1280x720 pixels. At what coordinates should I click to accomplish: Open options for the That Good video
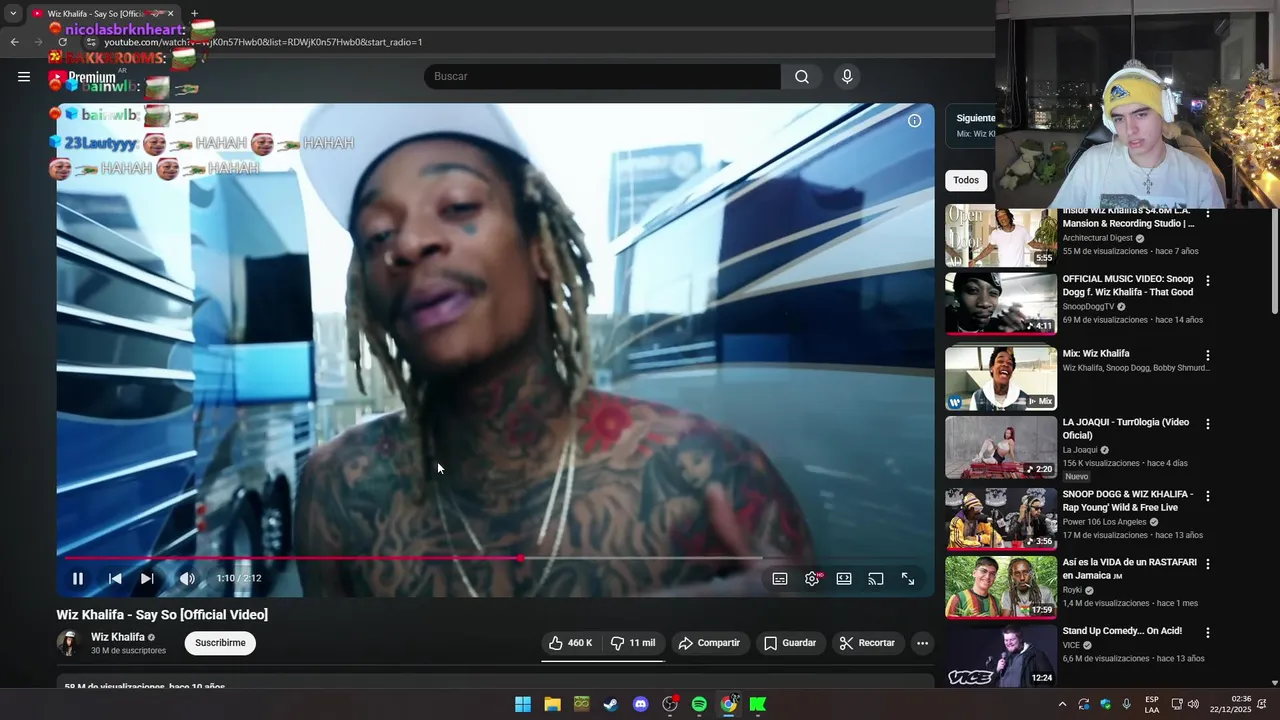(x=1208, y=281)
